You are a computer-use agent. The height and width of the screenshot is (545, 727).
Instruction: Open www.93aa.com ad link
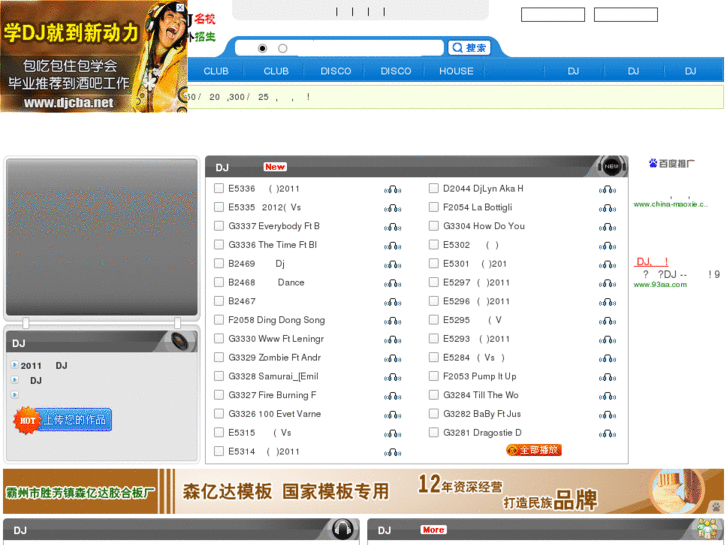pyautogui.click(x=660, y=285)
